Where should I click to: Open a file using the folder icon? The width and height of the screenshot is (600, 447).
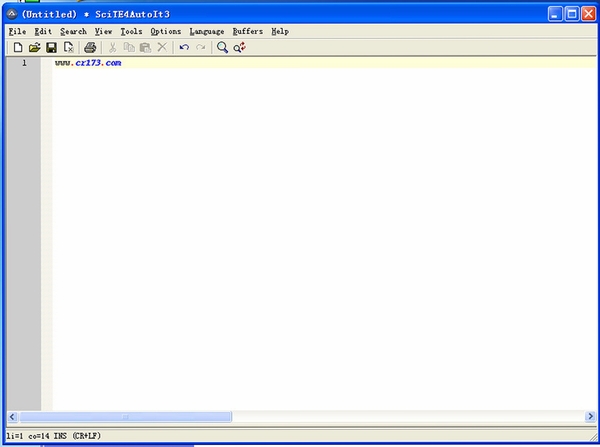click(34, 47)
